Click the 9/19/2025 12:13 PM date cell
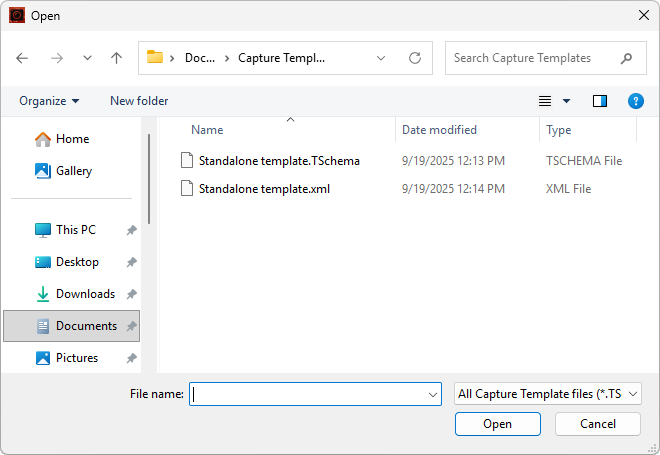The width and height of the screenshot is (660, 455). coord(453,161)
